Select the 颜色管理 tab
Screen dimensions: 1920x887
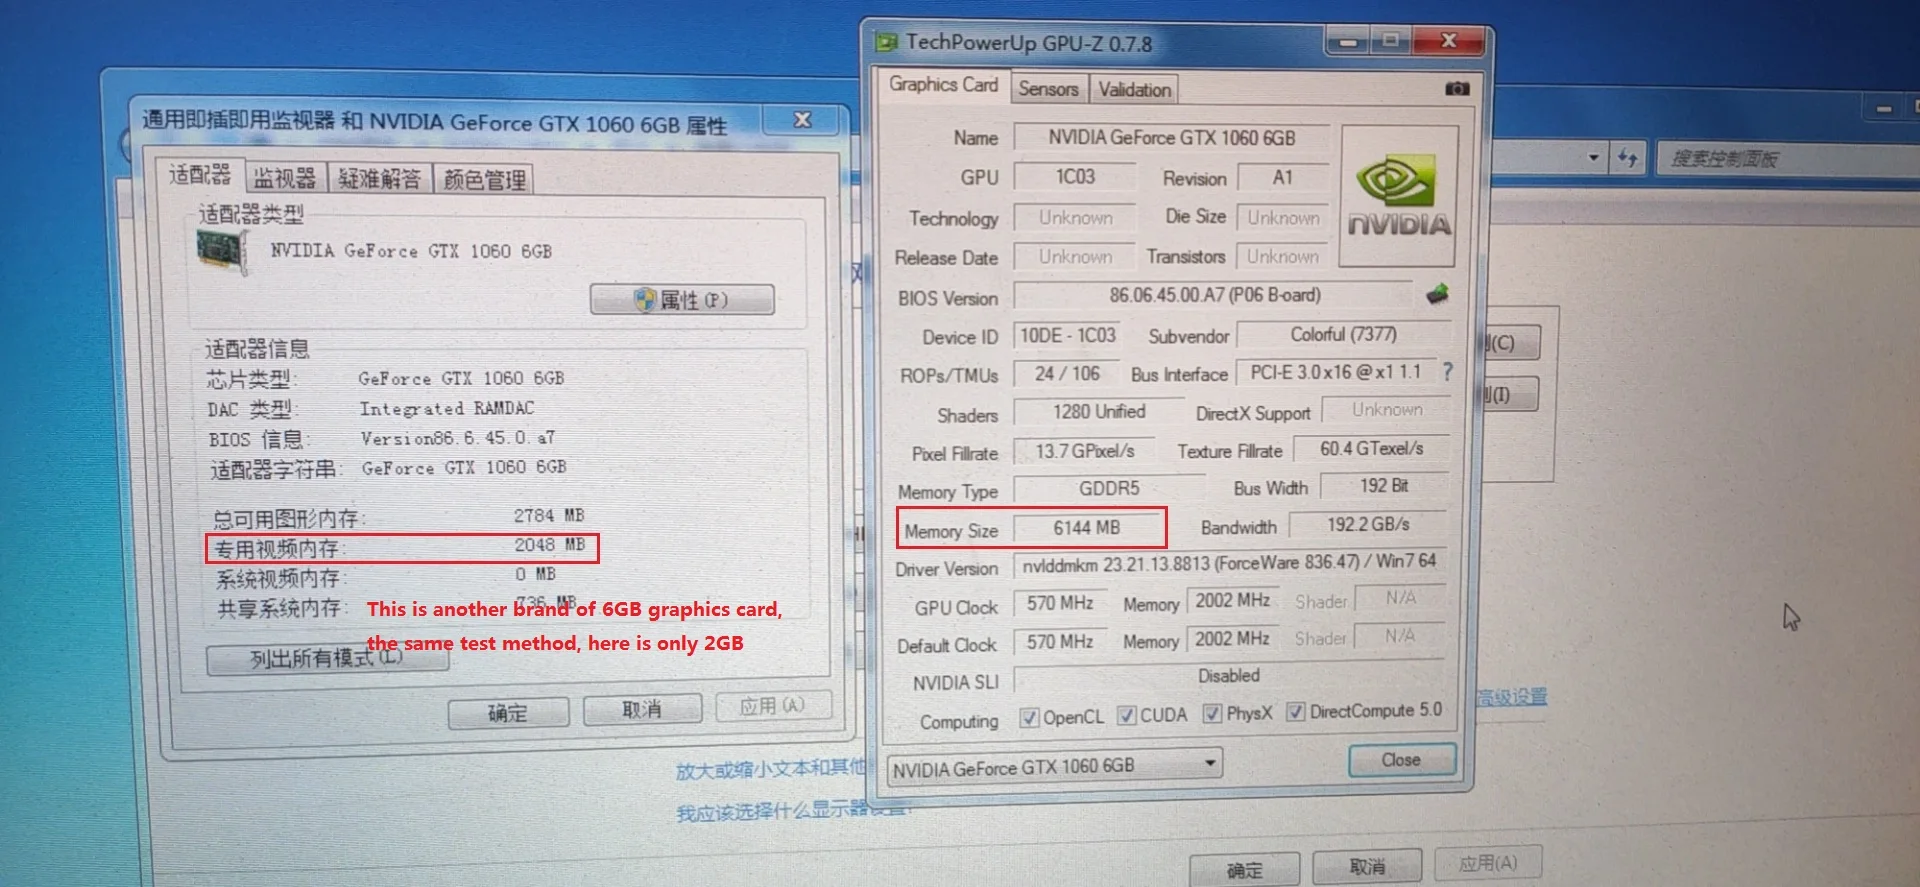pos(485,180)
